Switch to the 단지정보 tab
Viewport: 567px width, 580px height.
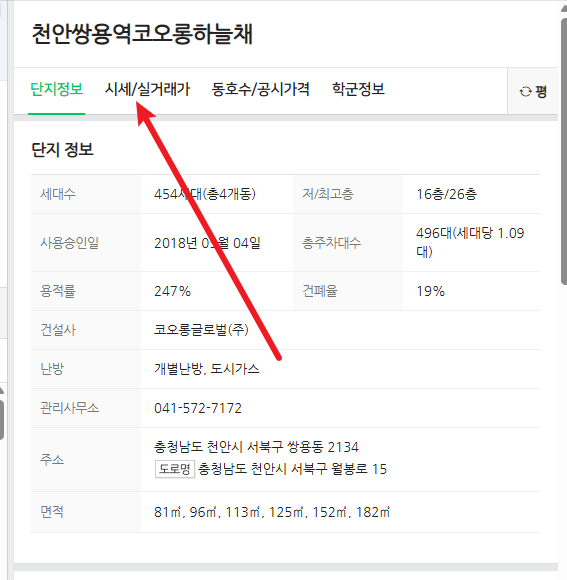point(57,90)
